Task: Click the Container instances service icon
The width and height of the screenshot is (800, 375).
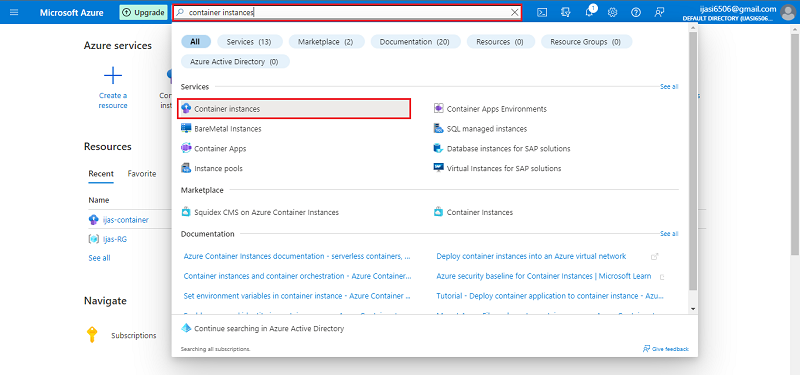Action: (186, 109)
